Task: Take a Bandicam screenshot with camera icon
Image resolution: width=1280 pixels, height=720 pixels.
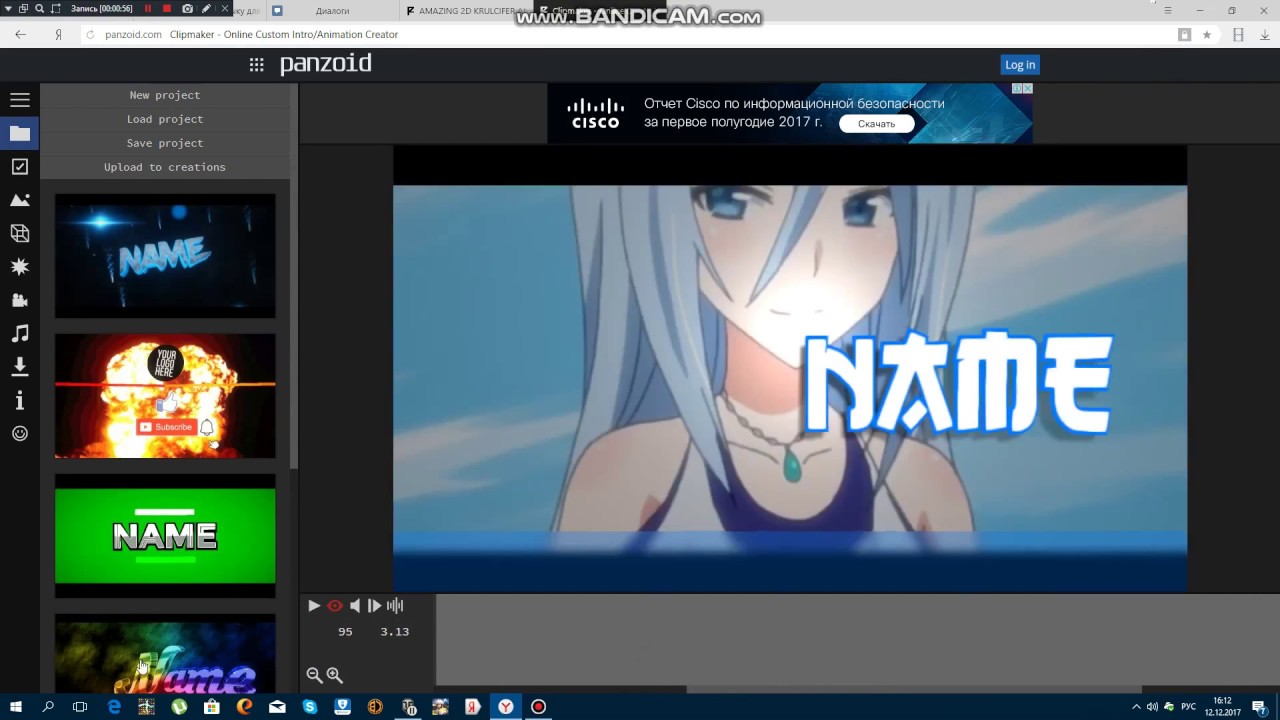Action: (187, 9)
